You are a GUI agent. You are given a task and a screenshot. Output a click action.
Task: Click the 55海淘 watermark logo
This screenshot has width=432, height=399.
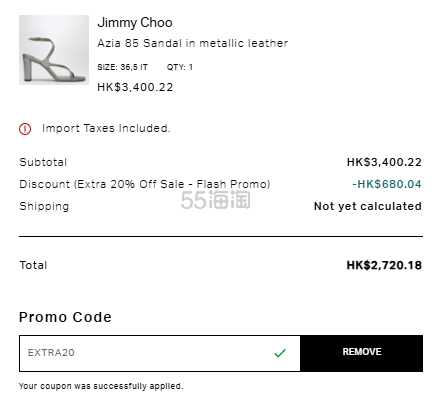pyautogui.click(x=215, y=200)
